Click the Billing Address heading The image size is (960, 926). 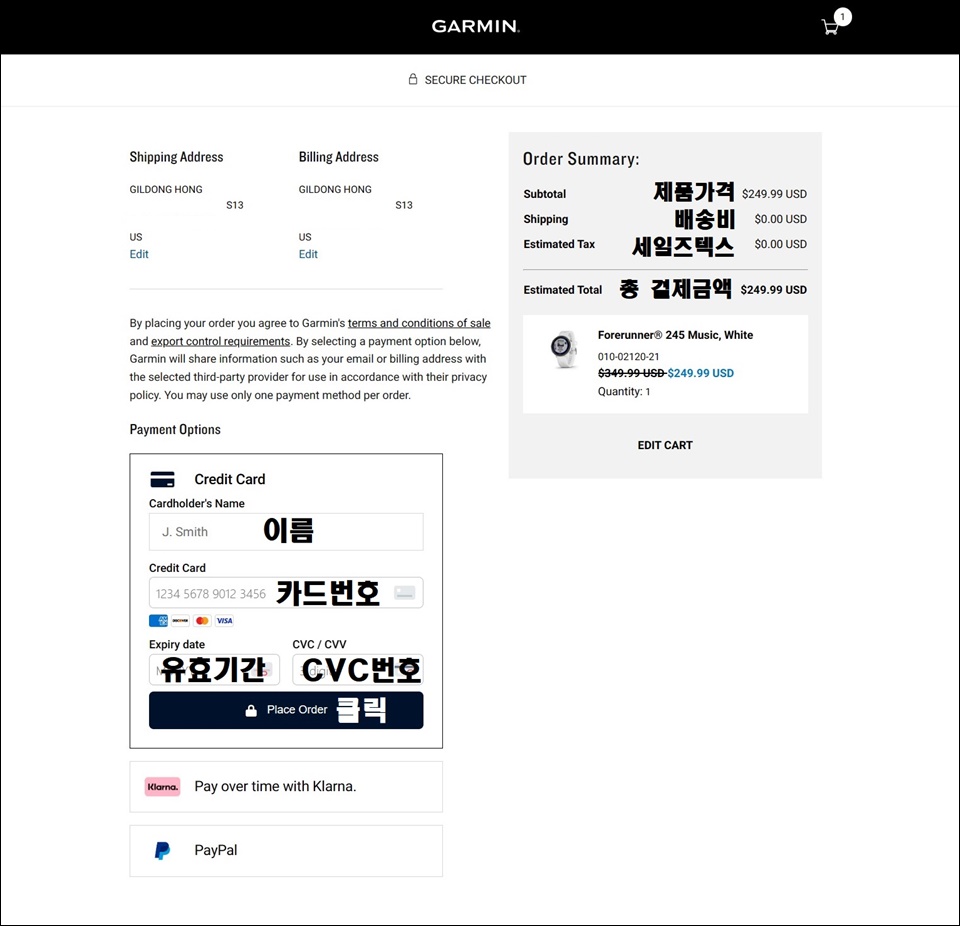339,157
